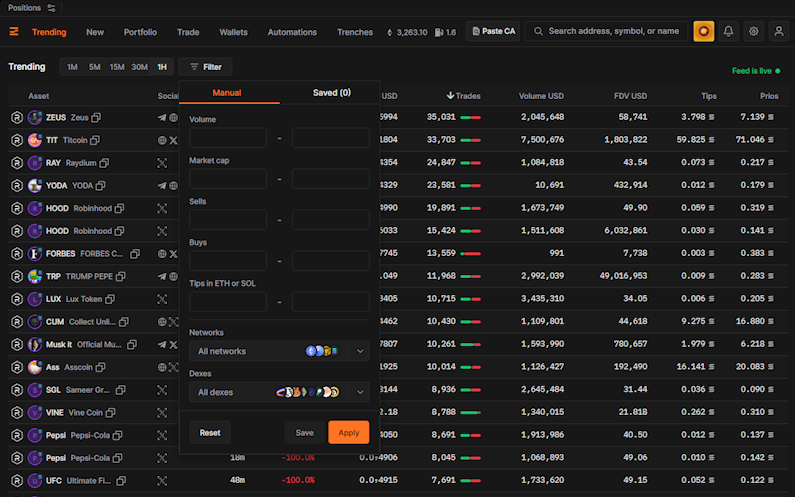This screenshot has width=795, height=497.
Task: Focus the search address input
Action: tap(606, 31)
